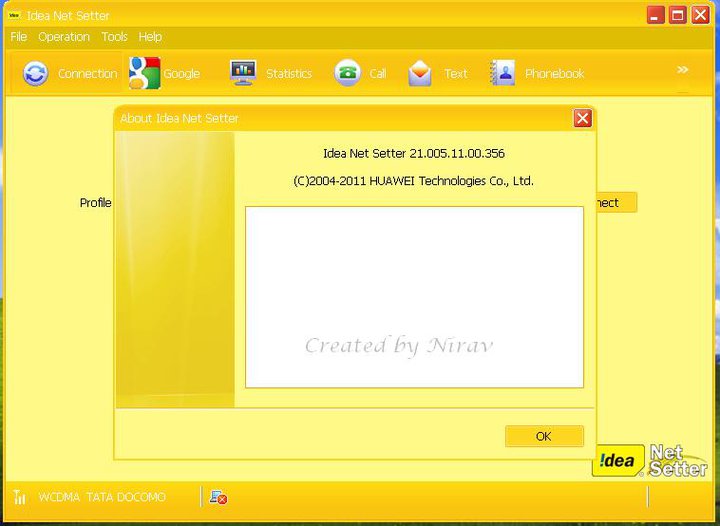Open the File menu
Screen dimensions: 720x526
(19, 36)
